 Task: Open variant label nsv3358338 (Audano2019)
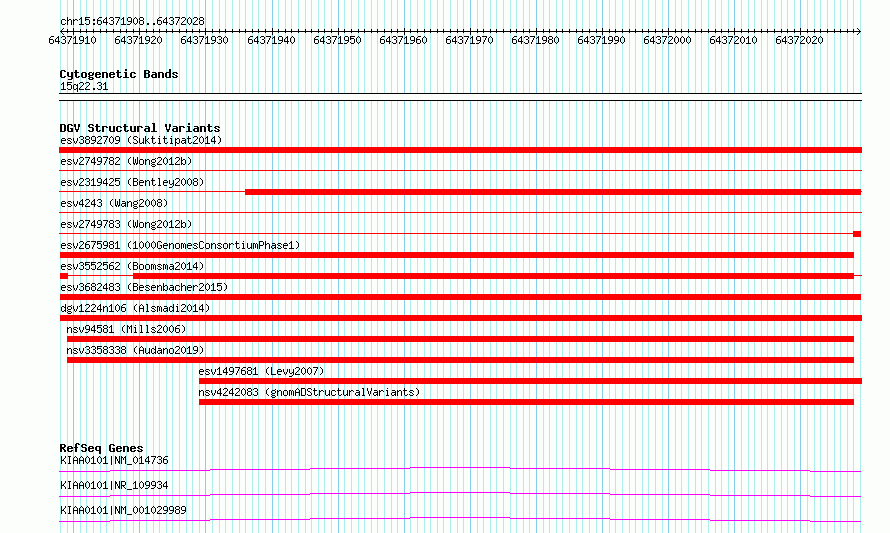click(x=135, y=350)
